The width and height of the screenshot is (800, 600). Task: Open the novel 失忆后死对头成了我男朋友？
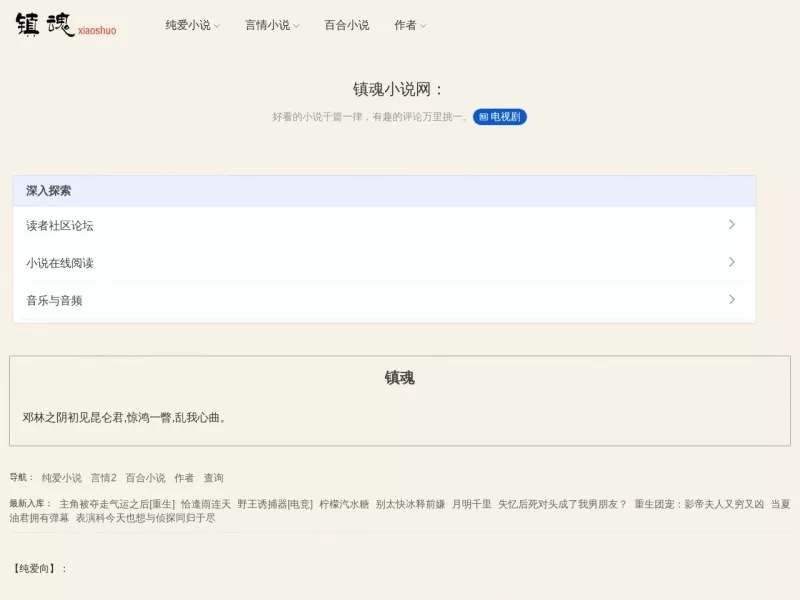[563, 504]
